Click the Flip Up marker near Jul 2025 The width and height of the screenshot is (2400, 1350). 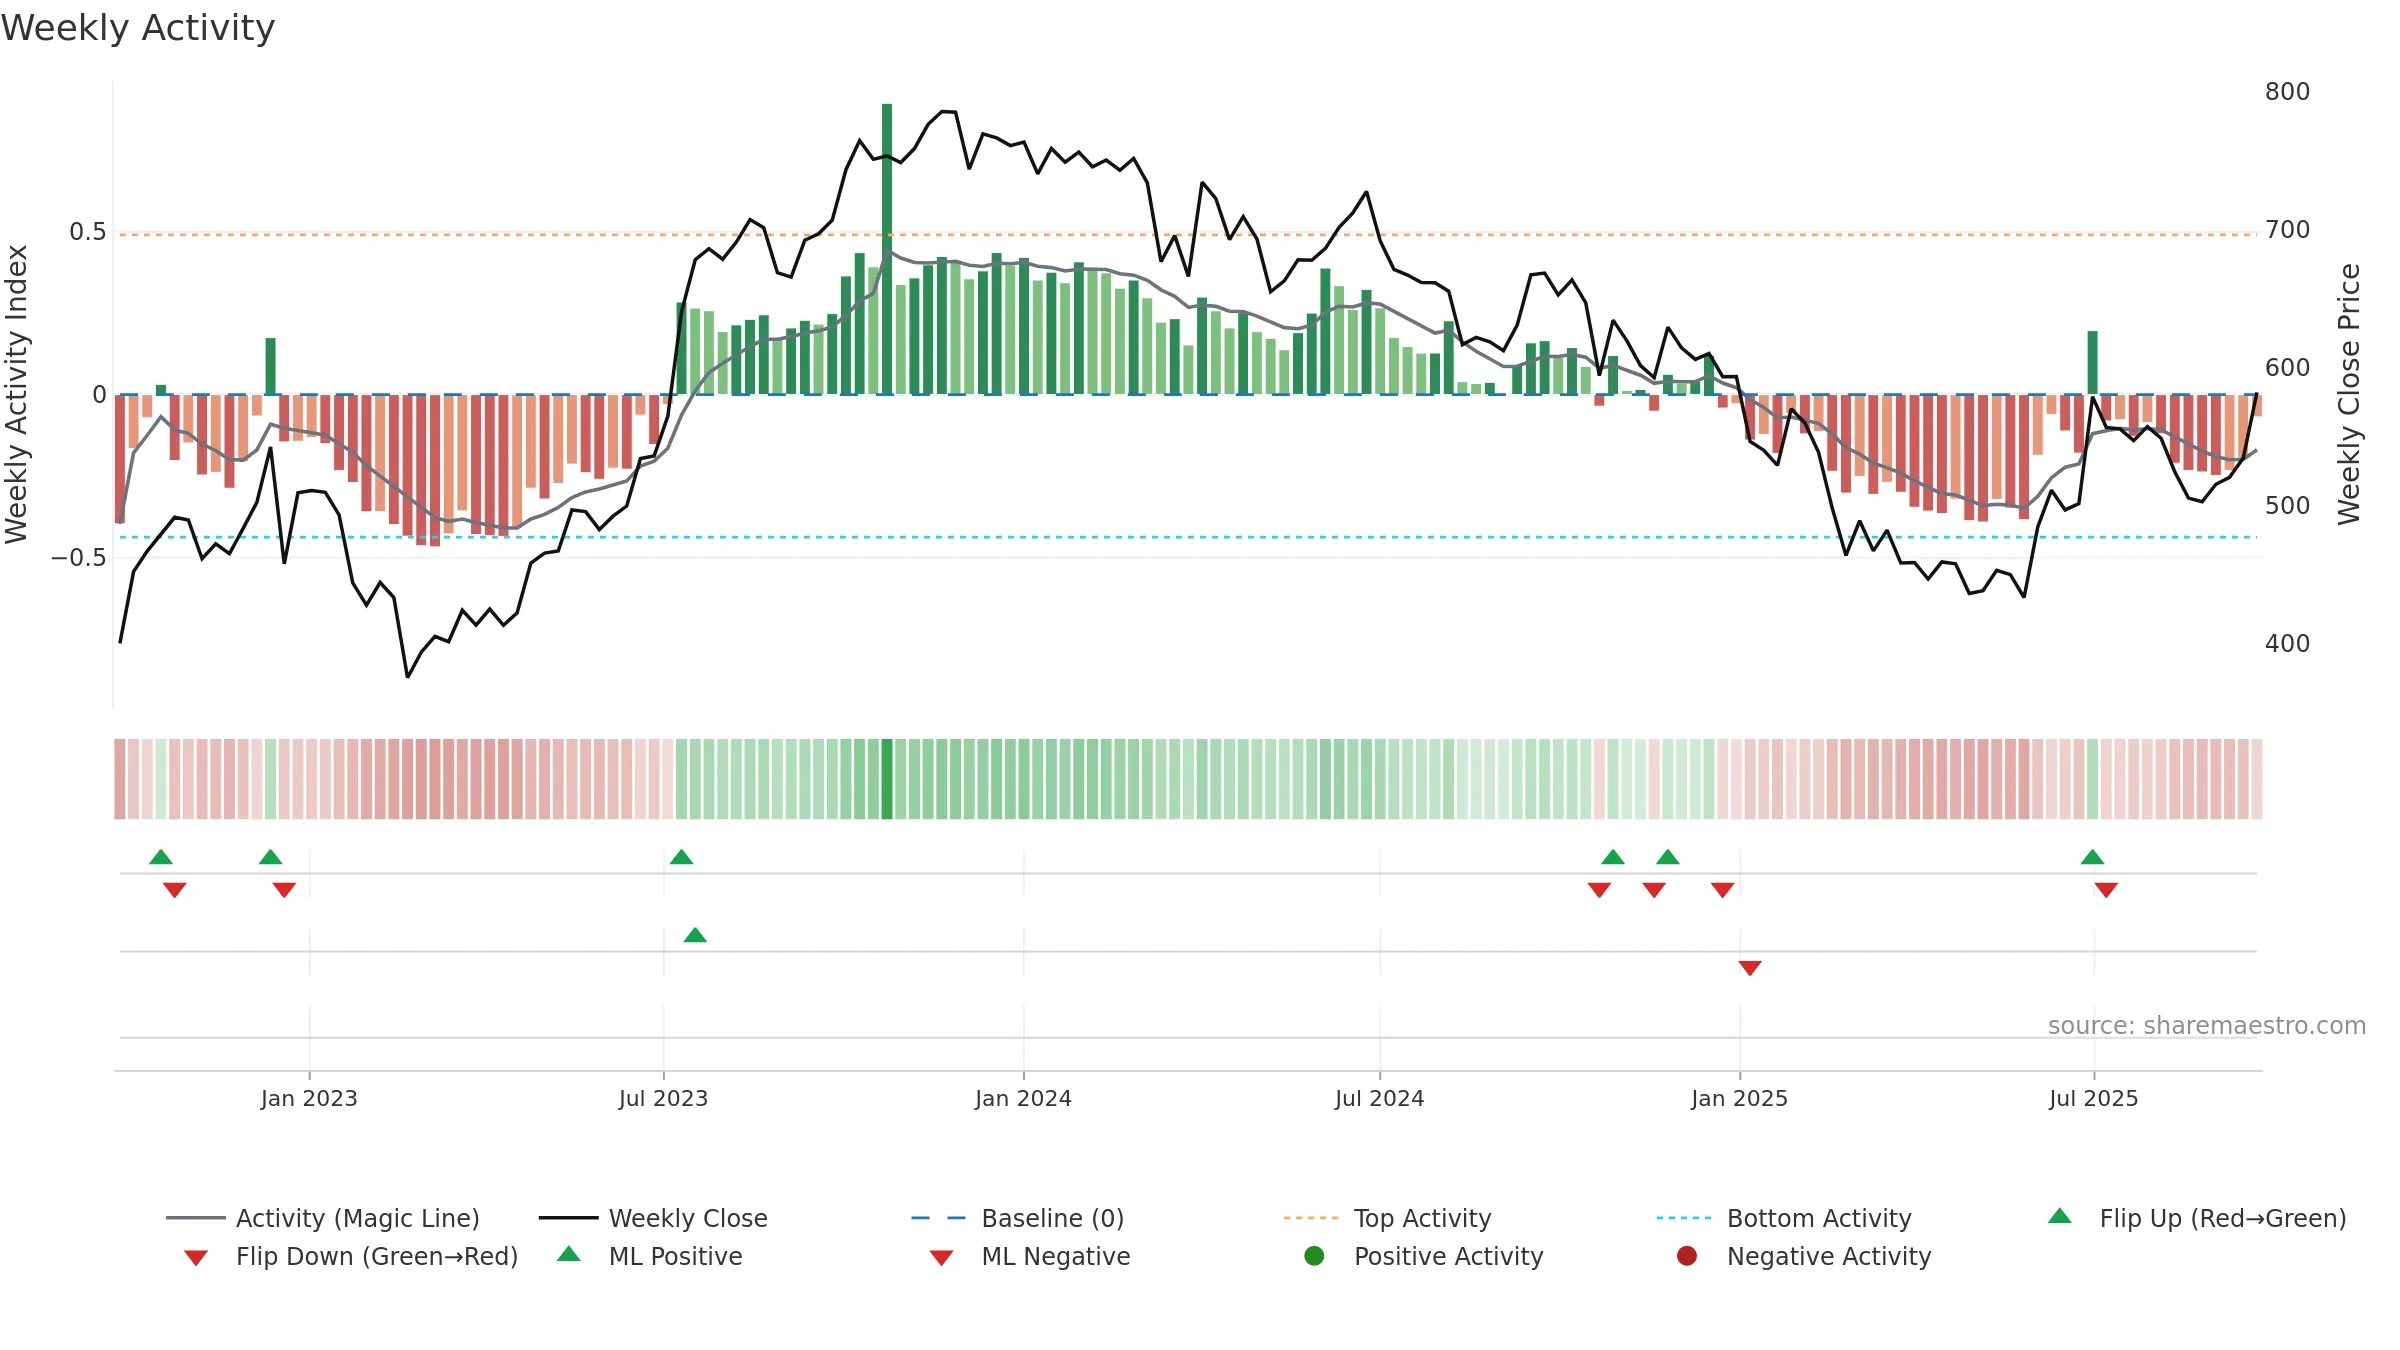[2092, 857]
